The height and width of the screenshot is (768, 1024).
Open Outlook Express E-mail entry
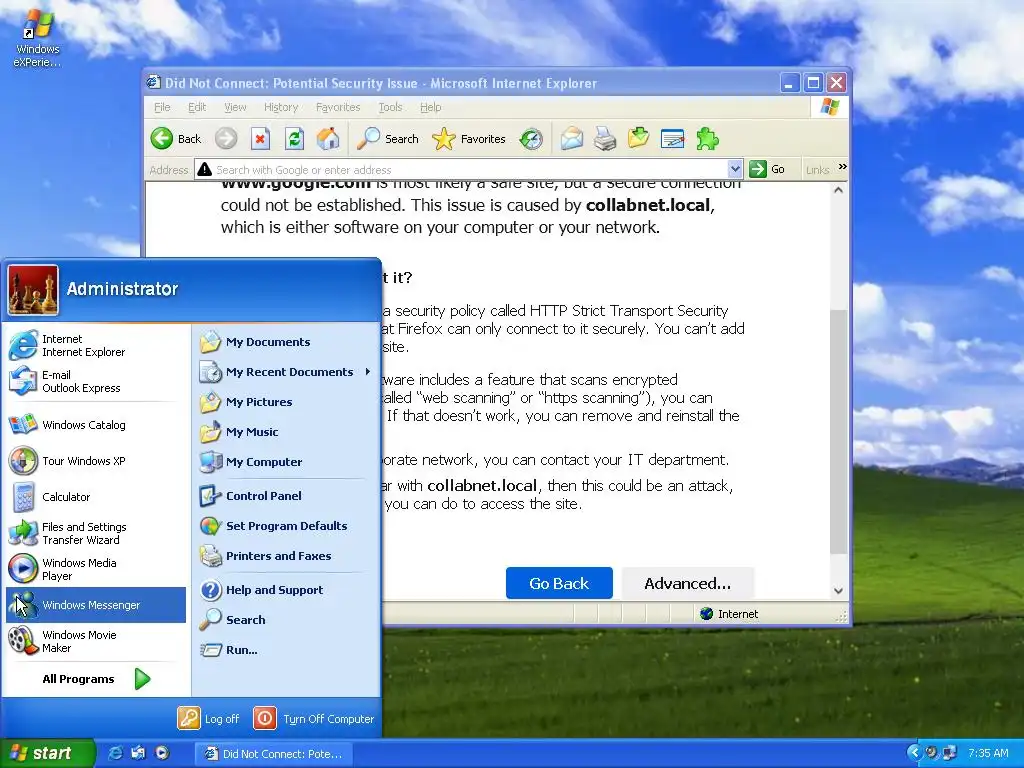(x=95, y=381)
